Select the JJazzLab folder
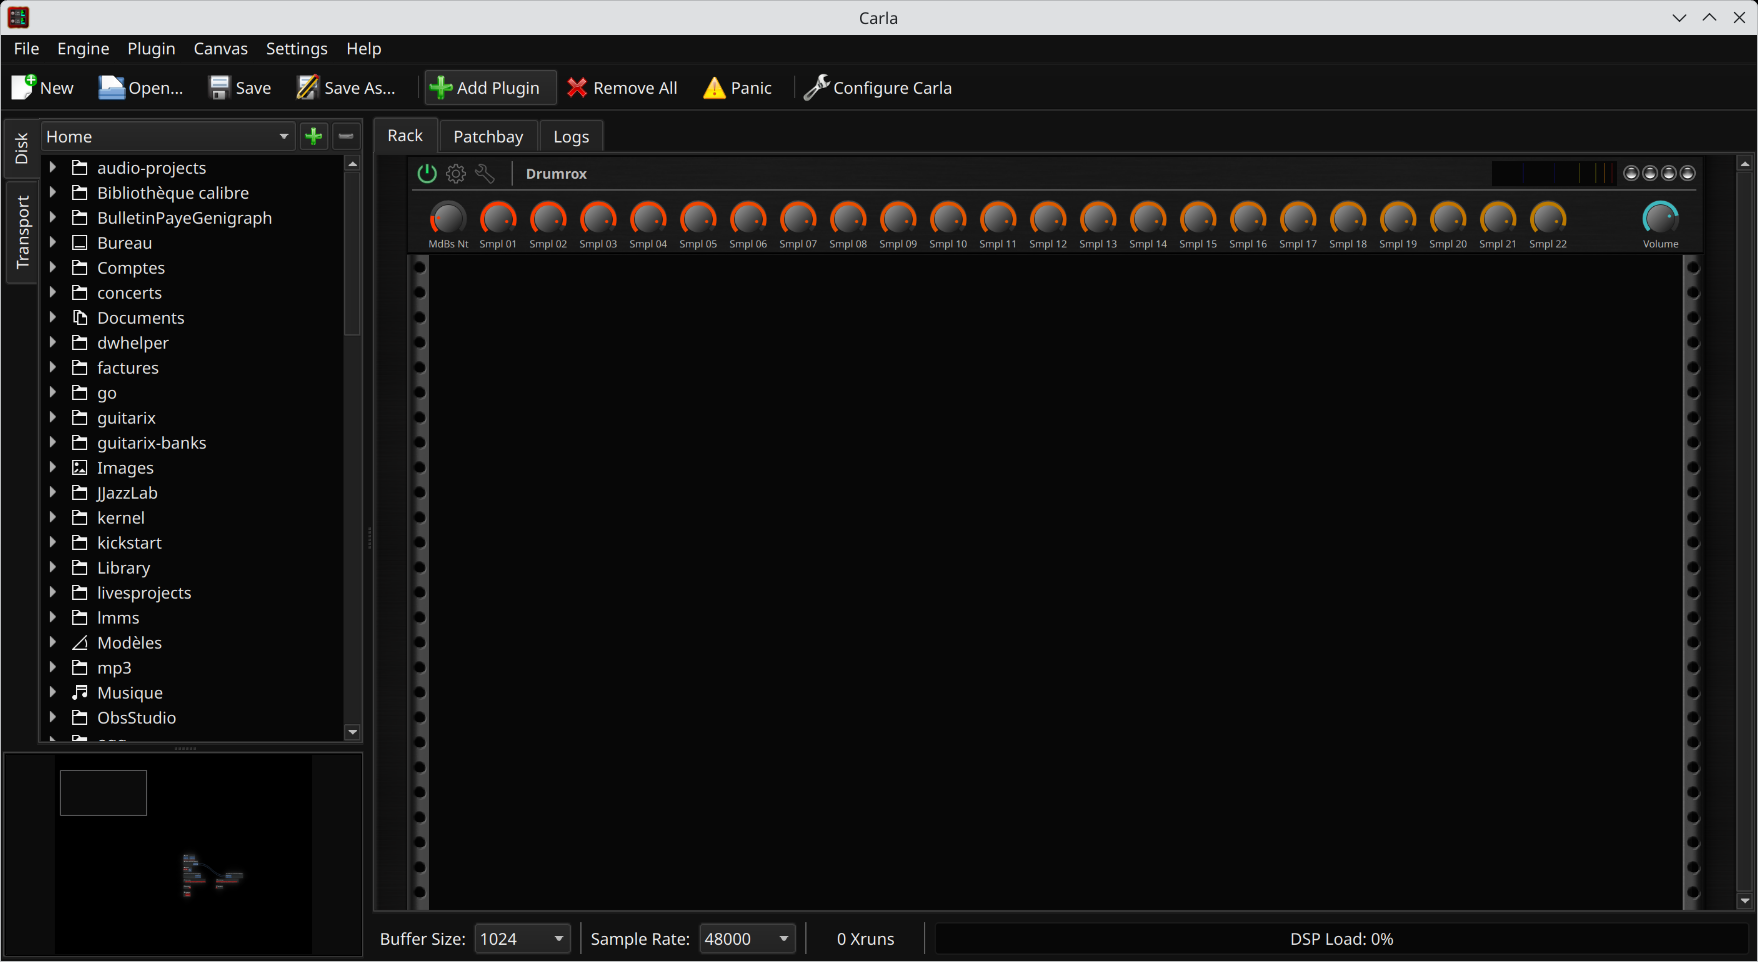1758x962 pixels. pyautogui.click(x=127, y=493)
